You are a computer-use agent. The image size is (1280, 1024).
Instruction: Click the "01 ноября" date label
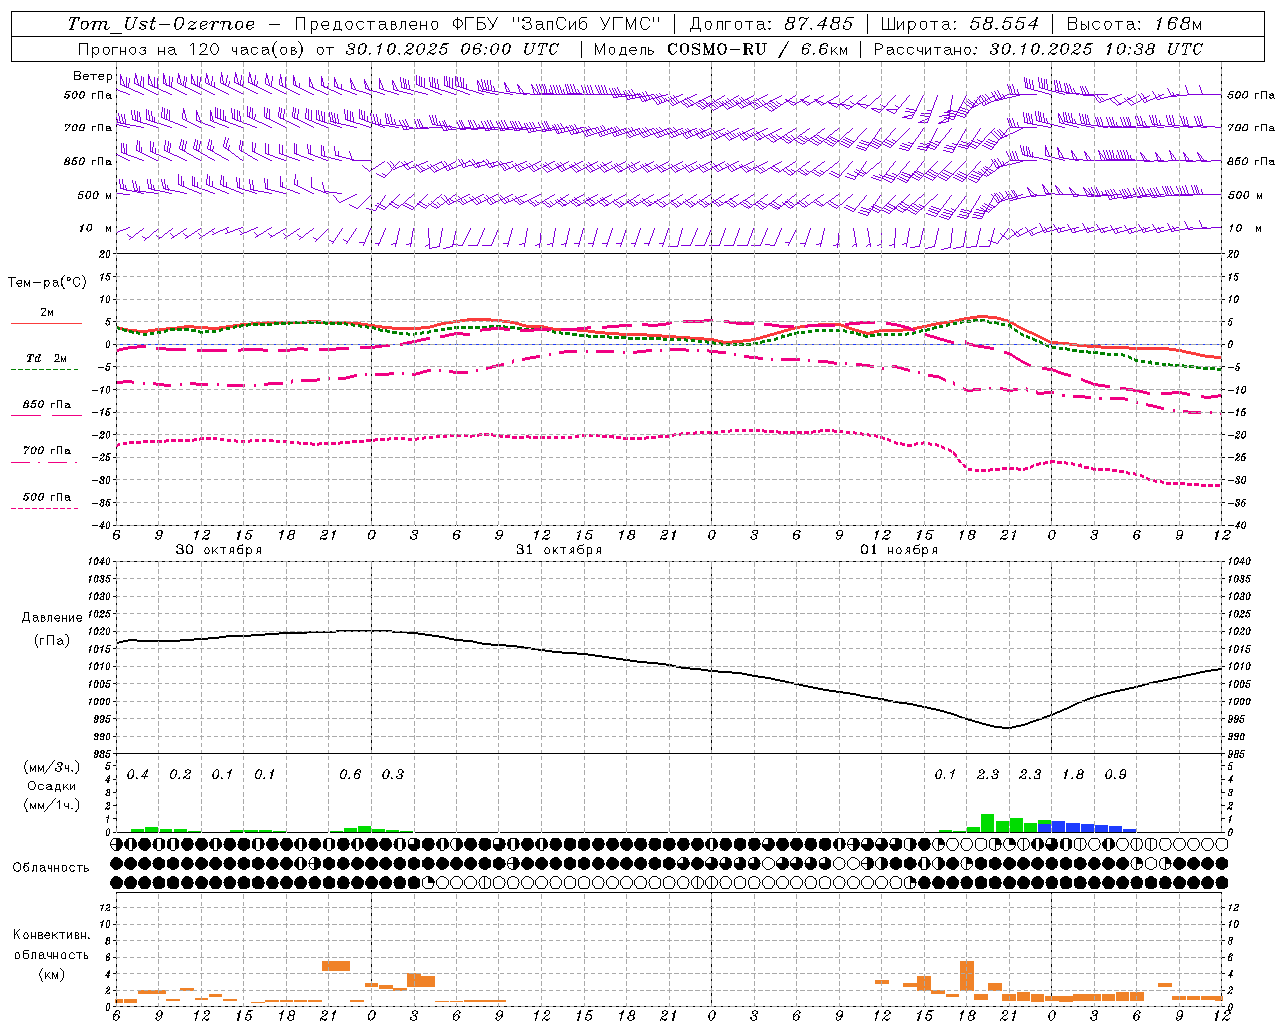pos(899,550)
